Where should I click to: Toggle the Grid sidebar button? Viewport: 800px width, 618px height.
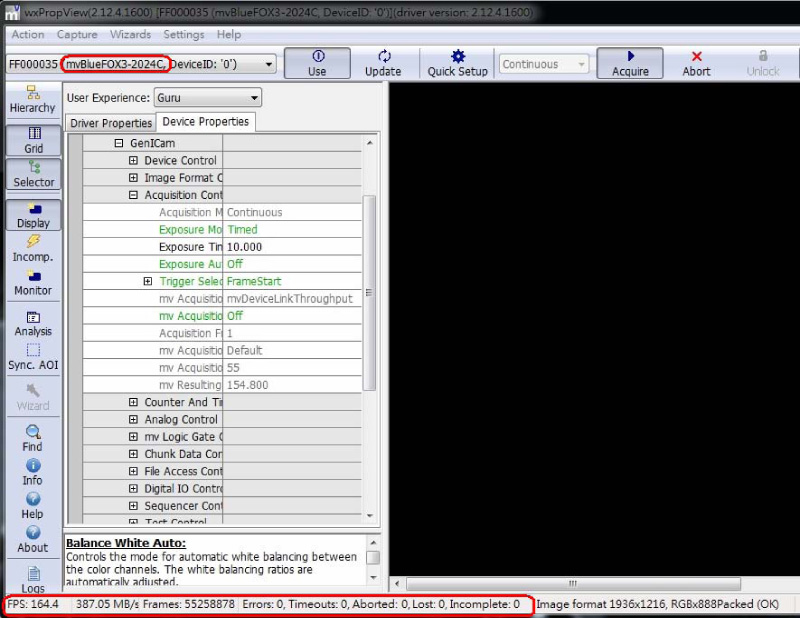click(33, 140)
